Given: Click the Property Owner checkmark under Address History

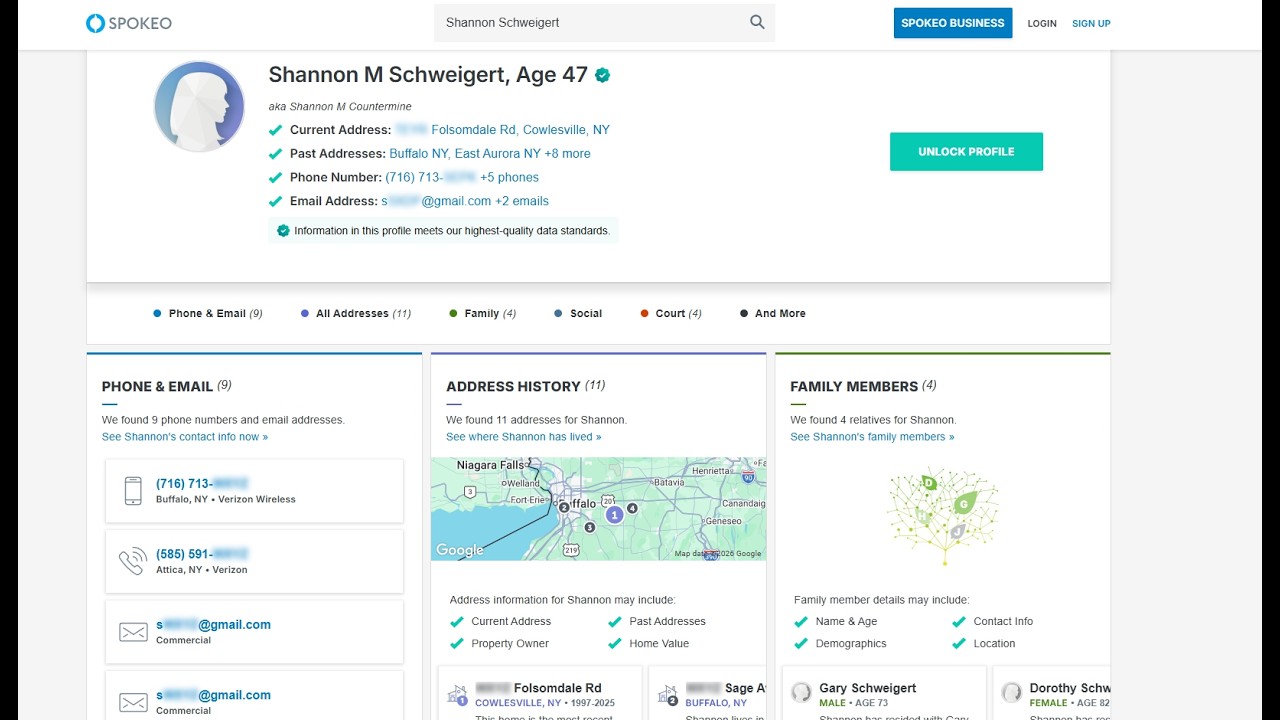Looking at the screenshot, I should tap(457, 644).
